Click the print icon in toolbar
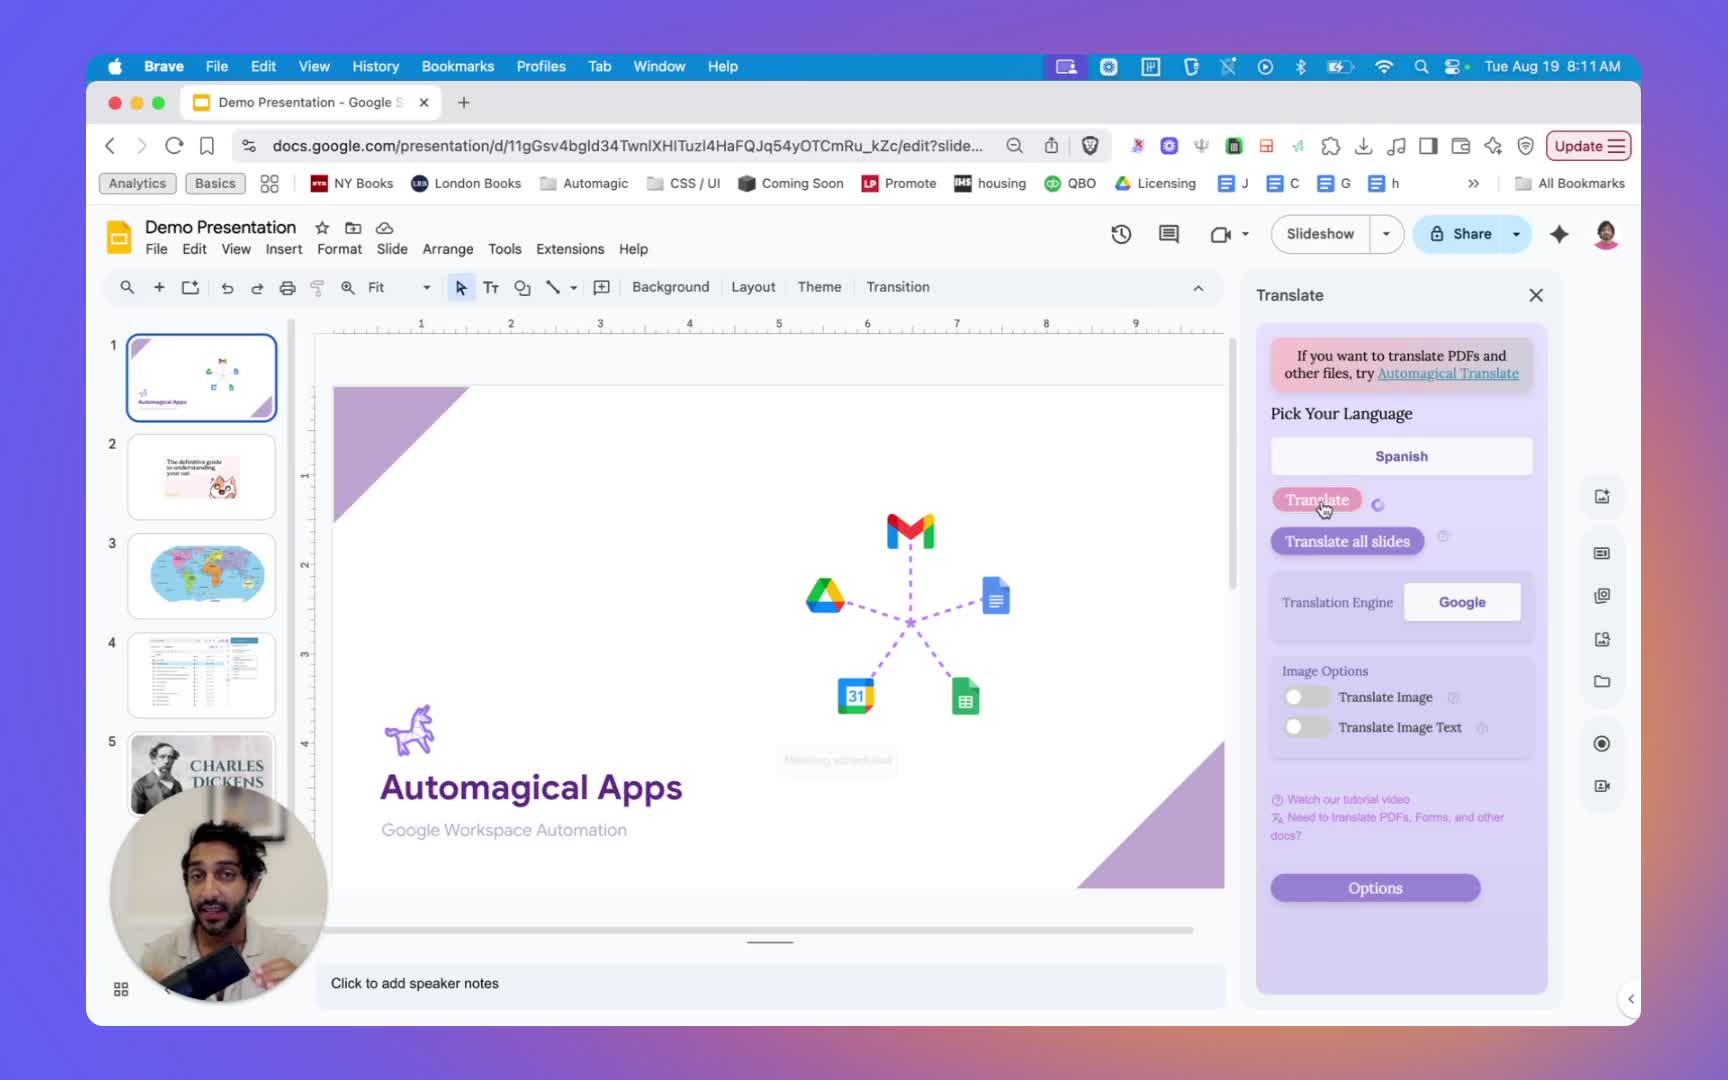1728x1080 pixels. point(287,288)
